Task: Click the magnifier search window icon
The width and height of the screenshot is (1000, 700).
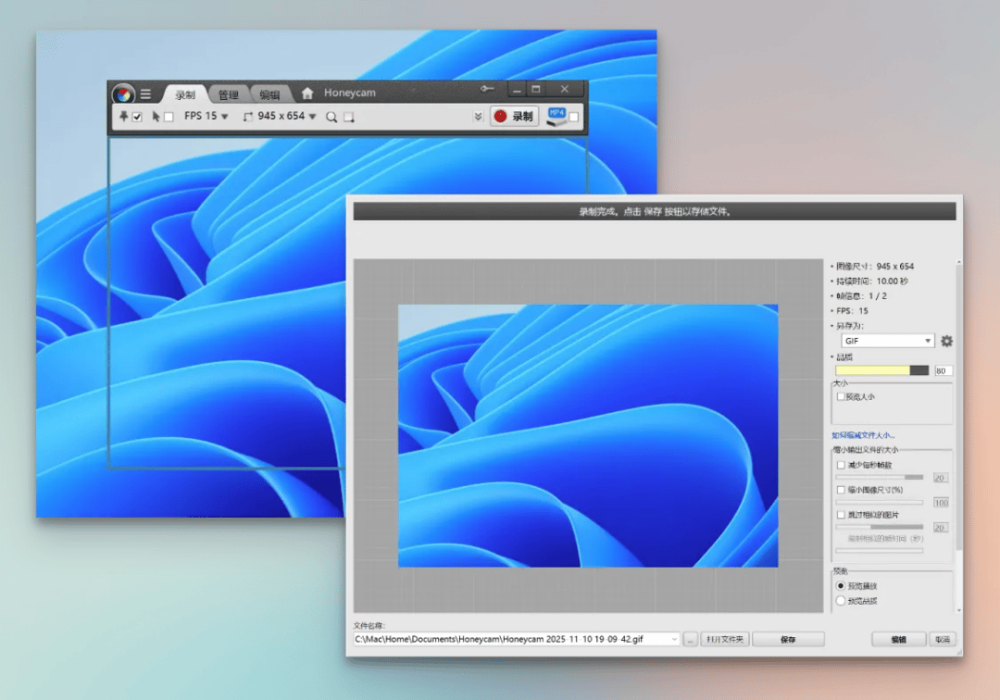Action: coord(332,117)
